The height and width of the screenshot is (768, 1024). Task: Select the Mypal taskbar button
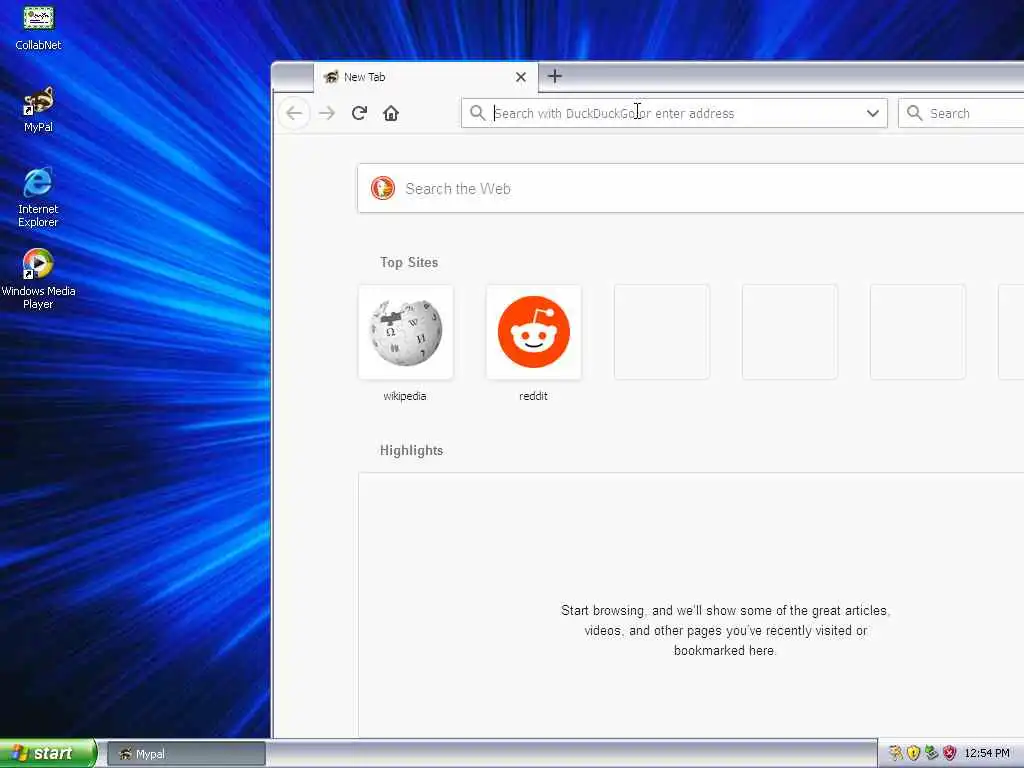186,754
